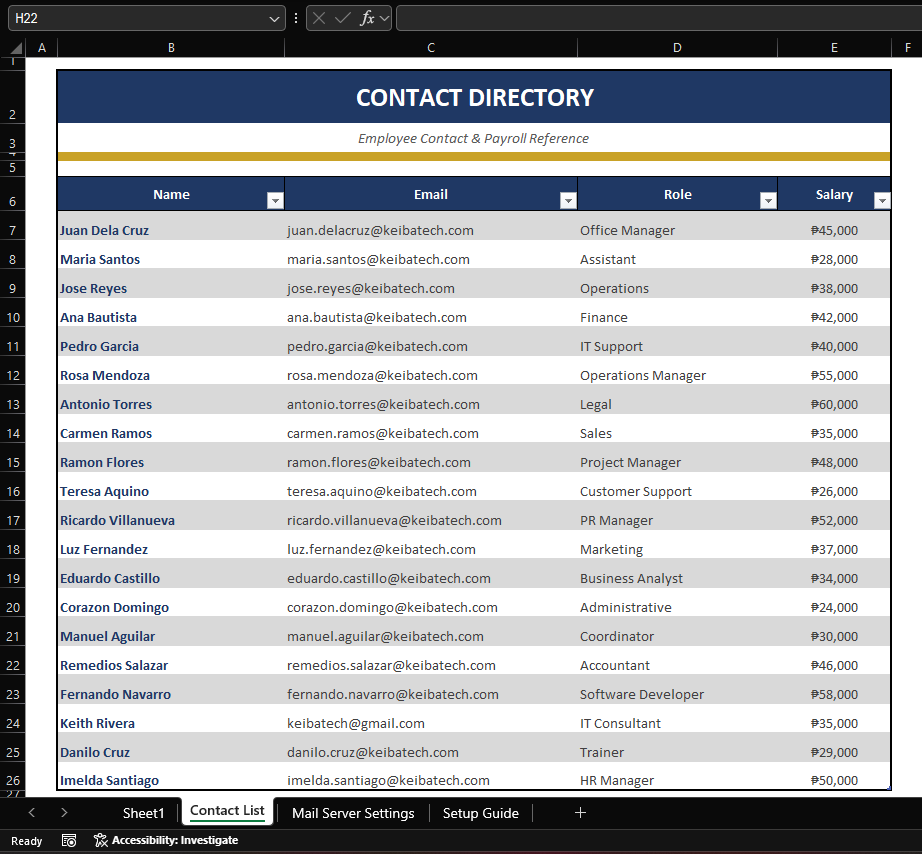This screenshot has width=922, height=854.
Task: Click Employee Contact & Payroll Reference subtitle
Action: tap(474, 139)
